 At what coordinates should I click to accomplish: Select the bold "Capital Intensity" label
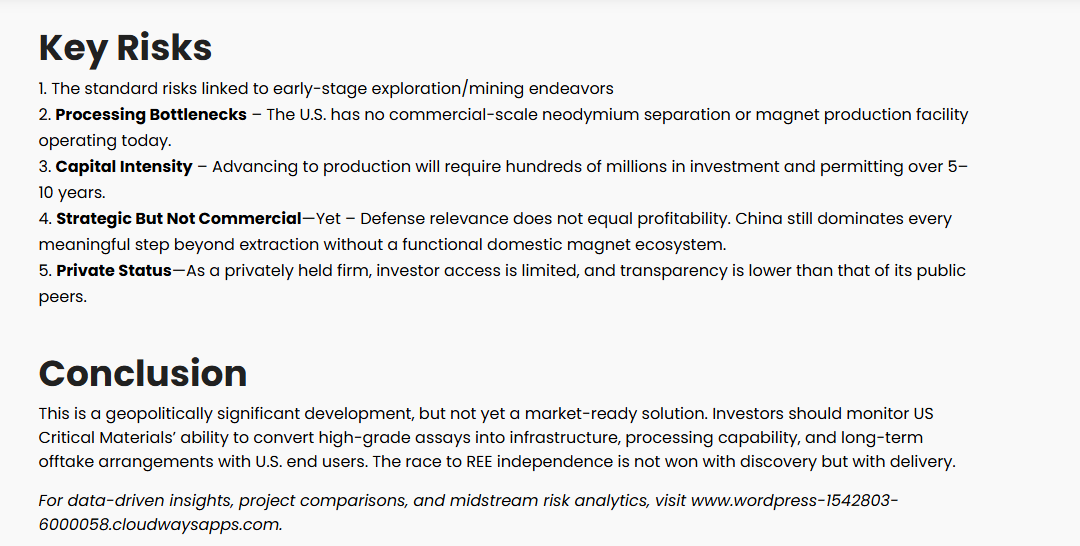124,167
